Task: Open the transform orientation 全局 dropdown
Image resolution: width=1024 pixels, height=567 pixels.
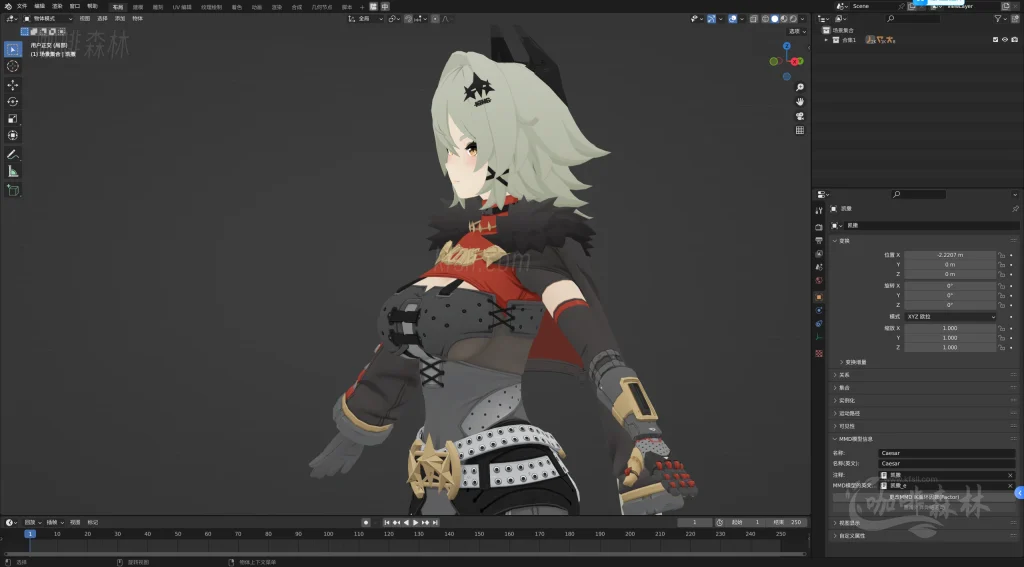Action: [x=366, y=19]
